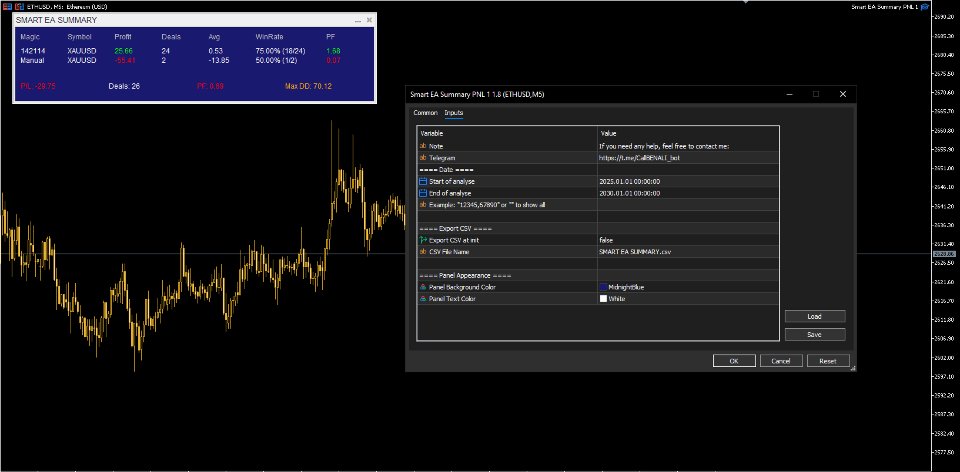Click the Avg value -13.85
The height and width of the screenshot is (472, 960).
[x=219, y=61]
